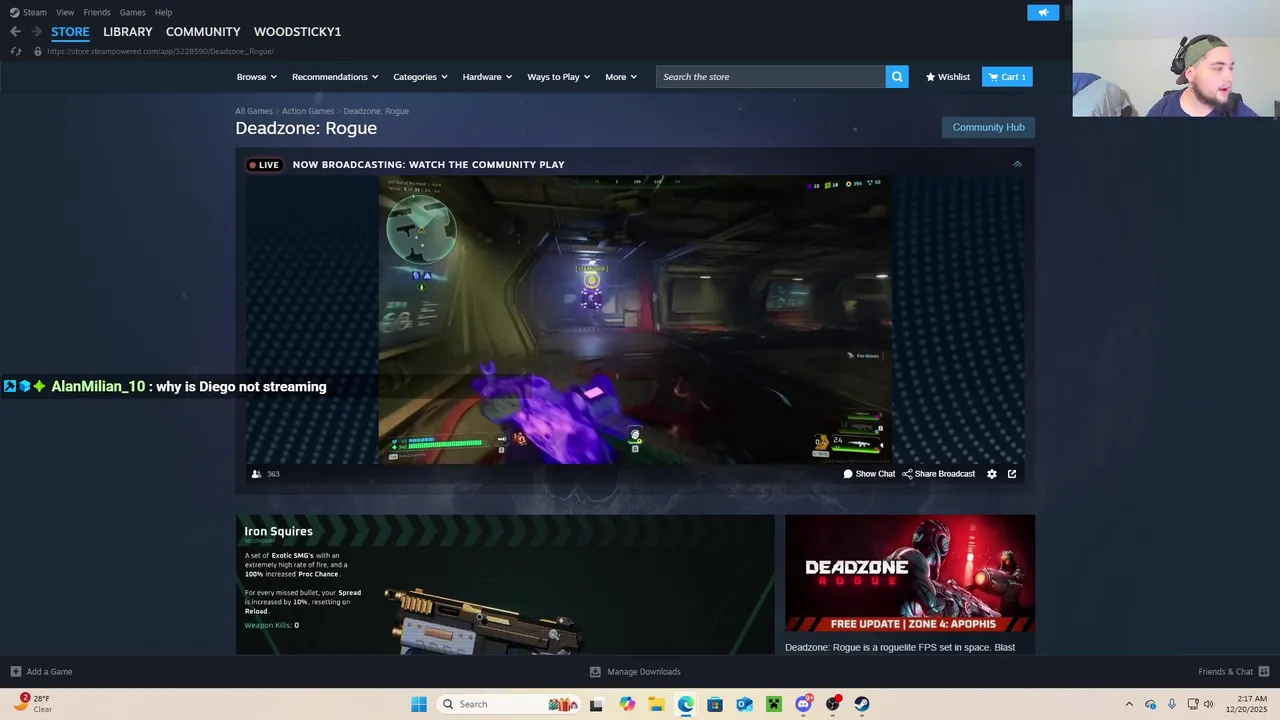
Task: Open the Manage Downloads icon
Action: click(595, 672)
